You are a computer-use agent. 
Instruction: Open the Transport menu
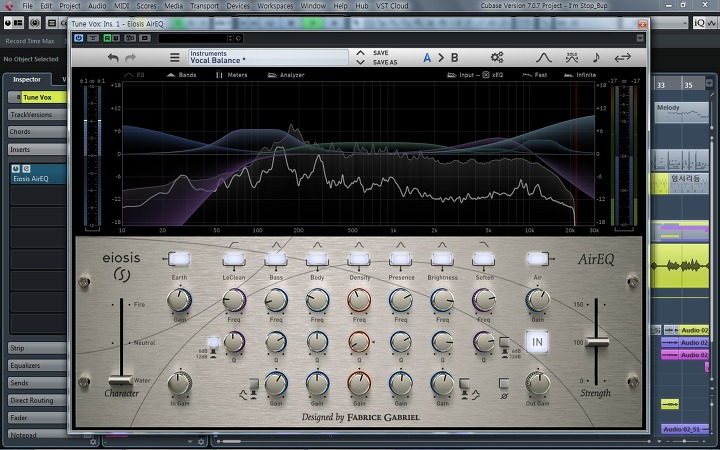tap(204, 6)
